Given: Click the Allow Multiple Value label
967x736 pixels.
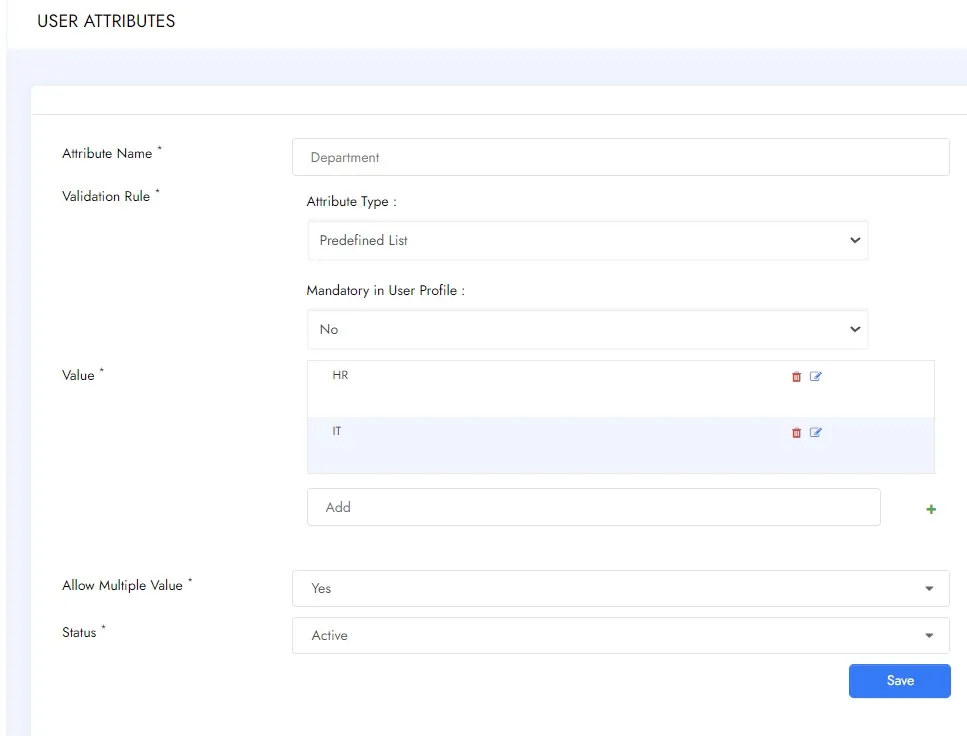Looking at the screenshot, I should [x=122, y=585].
